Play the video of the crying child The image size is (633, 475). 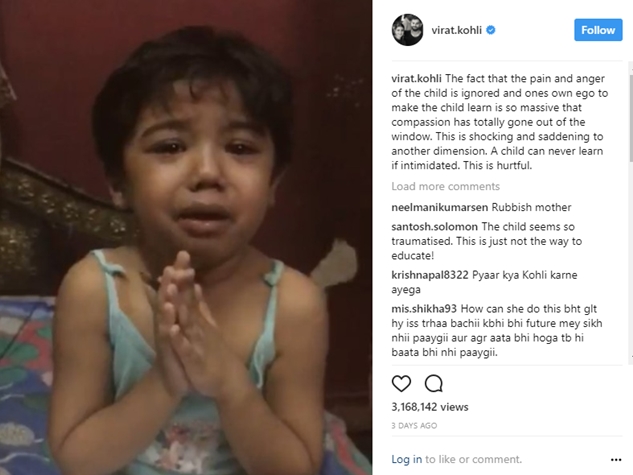[x=186, y=237]
